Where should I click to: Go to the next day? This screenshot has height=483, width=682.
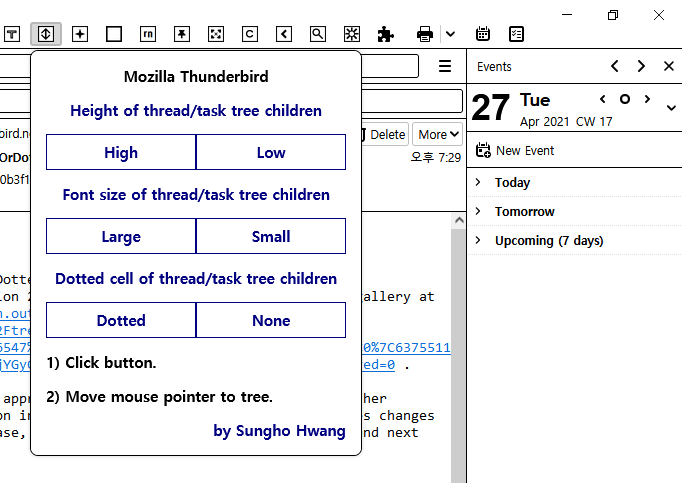tap(647, 99)
